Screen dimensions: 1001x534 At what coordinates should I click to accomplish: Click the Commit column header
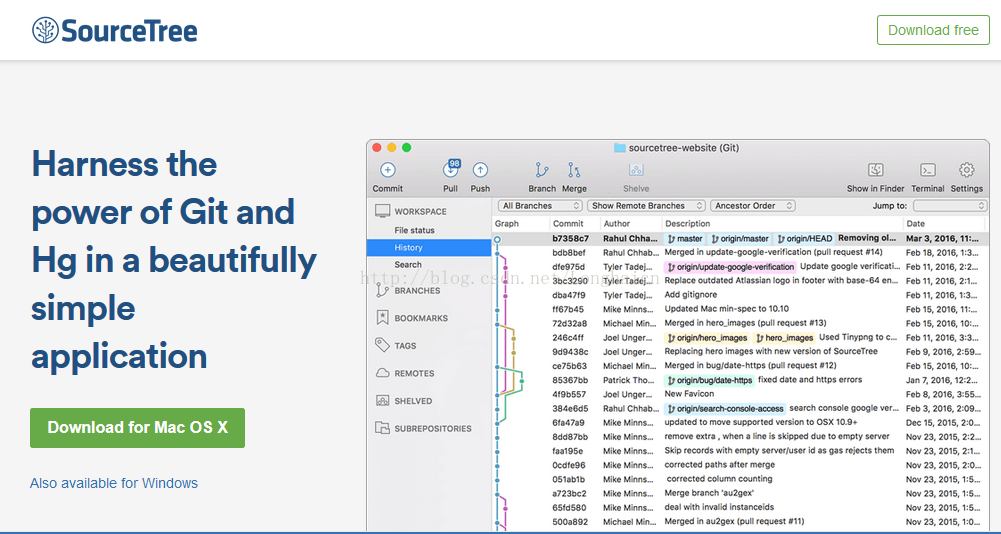[x=568, y=224]
